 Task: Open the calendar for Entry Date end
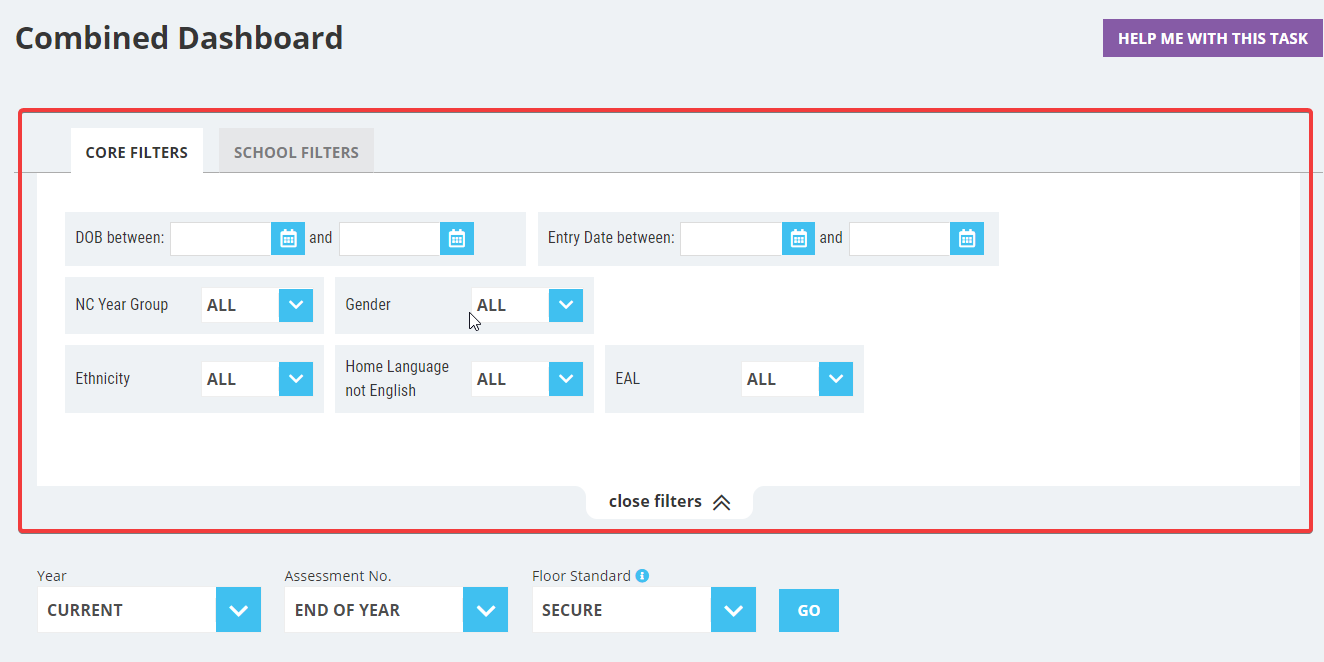point(966,238)
